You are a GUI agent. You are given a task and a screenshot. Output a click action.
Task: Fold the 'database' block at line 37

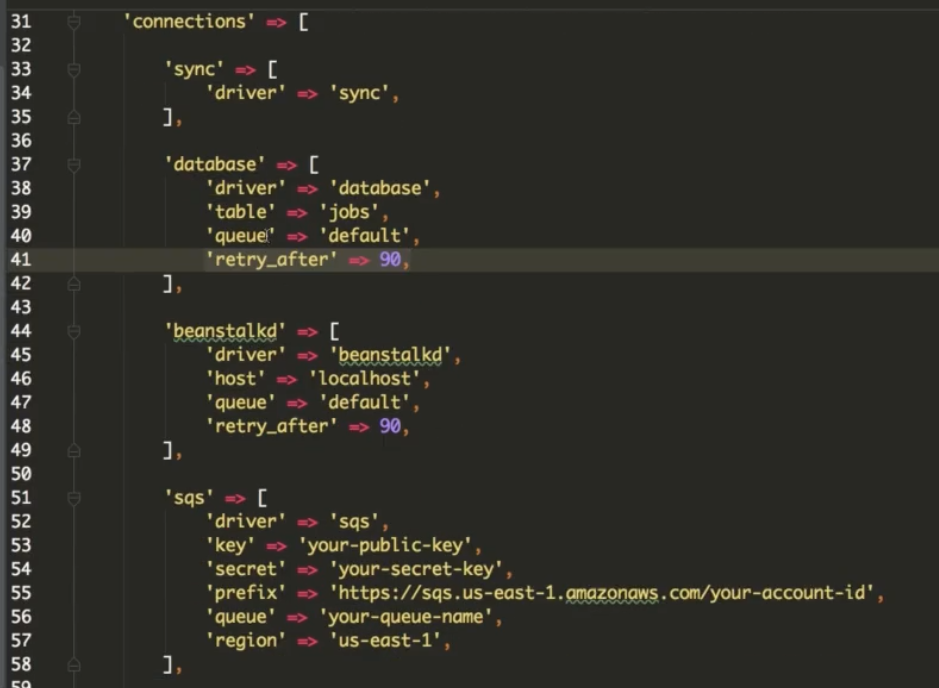(74, 165)
